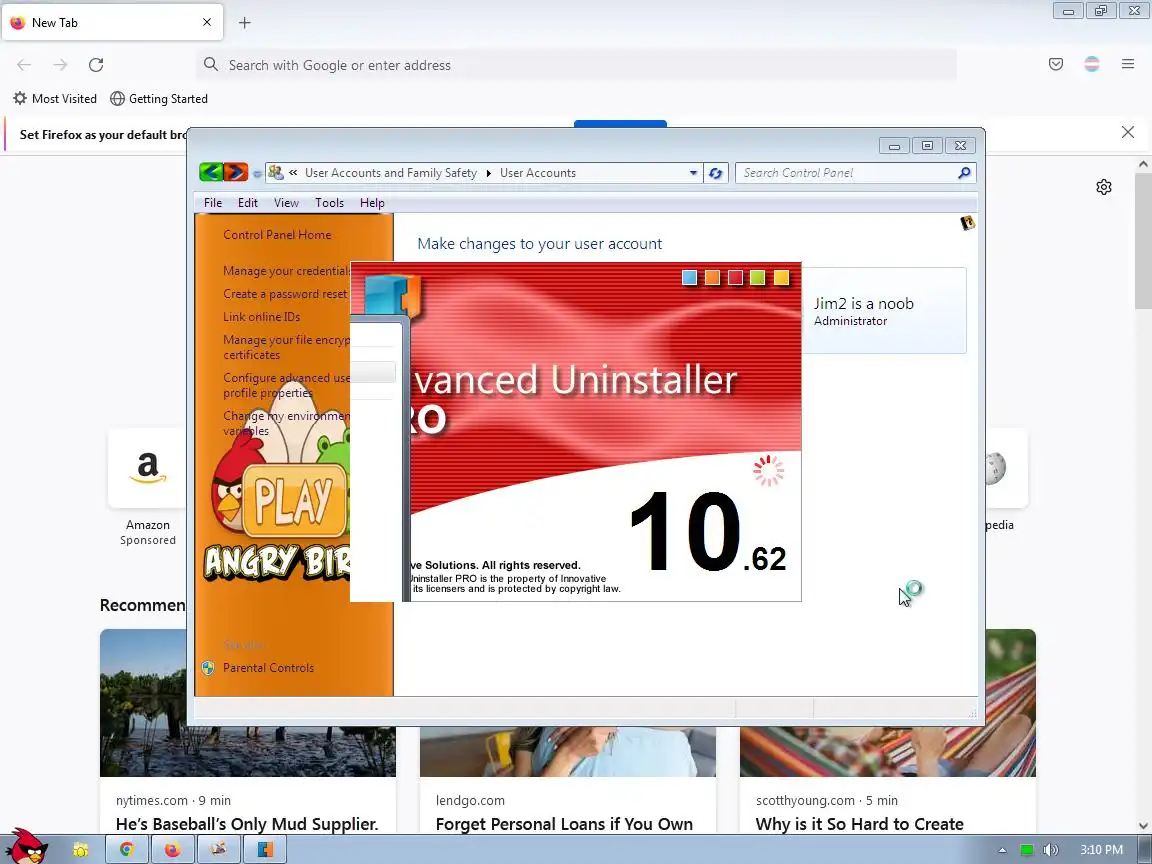
Task: Select the New Tab browser tab
Action: (x=112, y=23)
